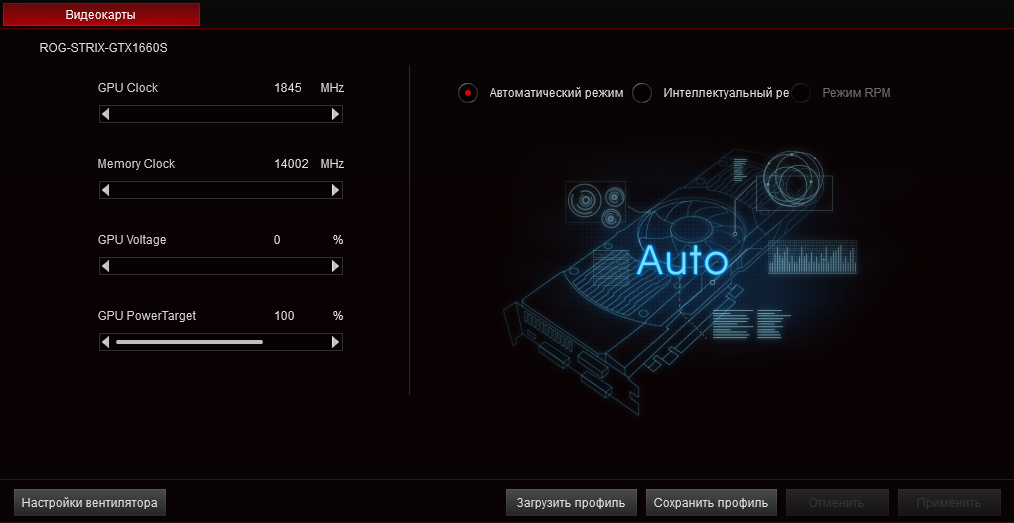The height and width of the screenshot is (523, 1014).
Task: Click the GPU Clock value 1845
Action: (x=288, y=88)
